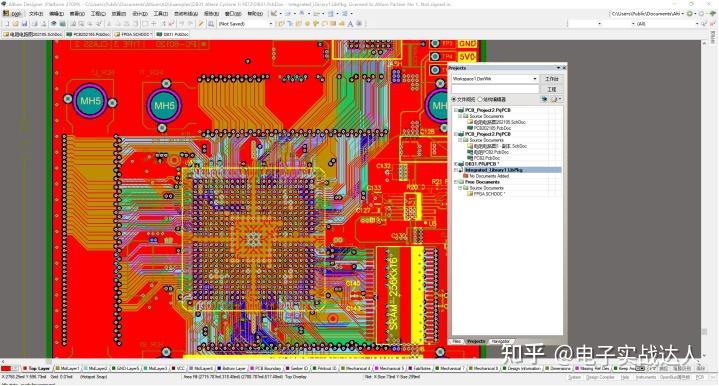Image resolution: width=719 pixels, height=386 pixels.
Task: Switch to the DB31.PcbDoc document tab
Action: point(172,34)
